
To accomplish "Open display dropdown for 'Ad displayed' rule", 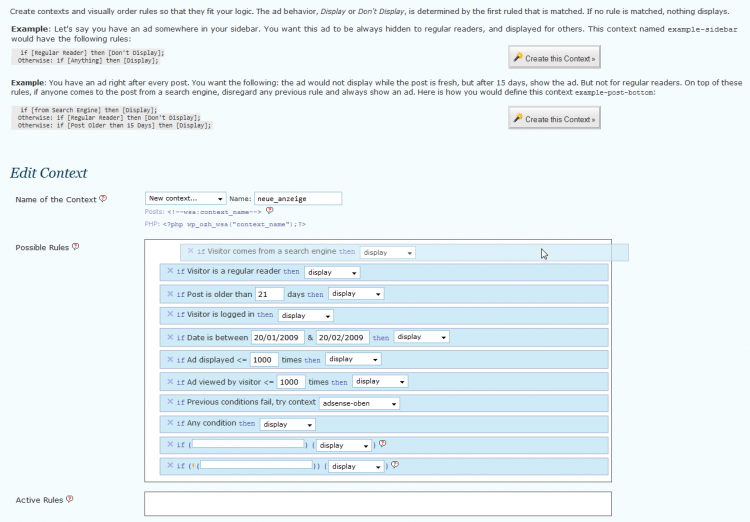I will [x=353, y=359].
